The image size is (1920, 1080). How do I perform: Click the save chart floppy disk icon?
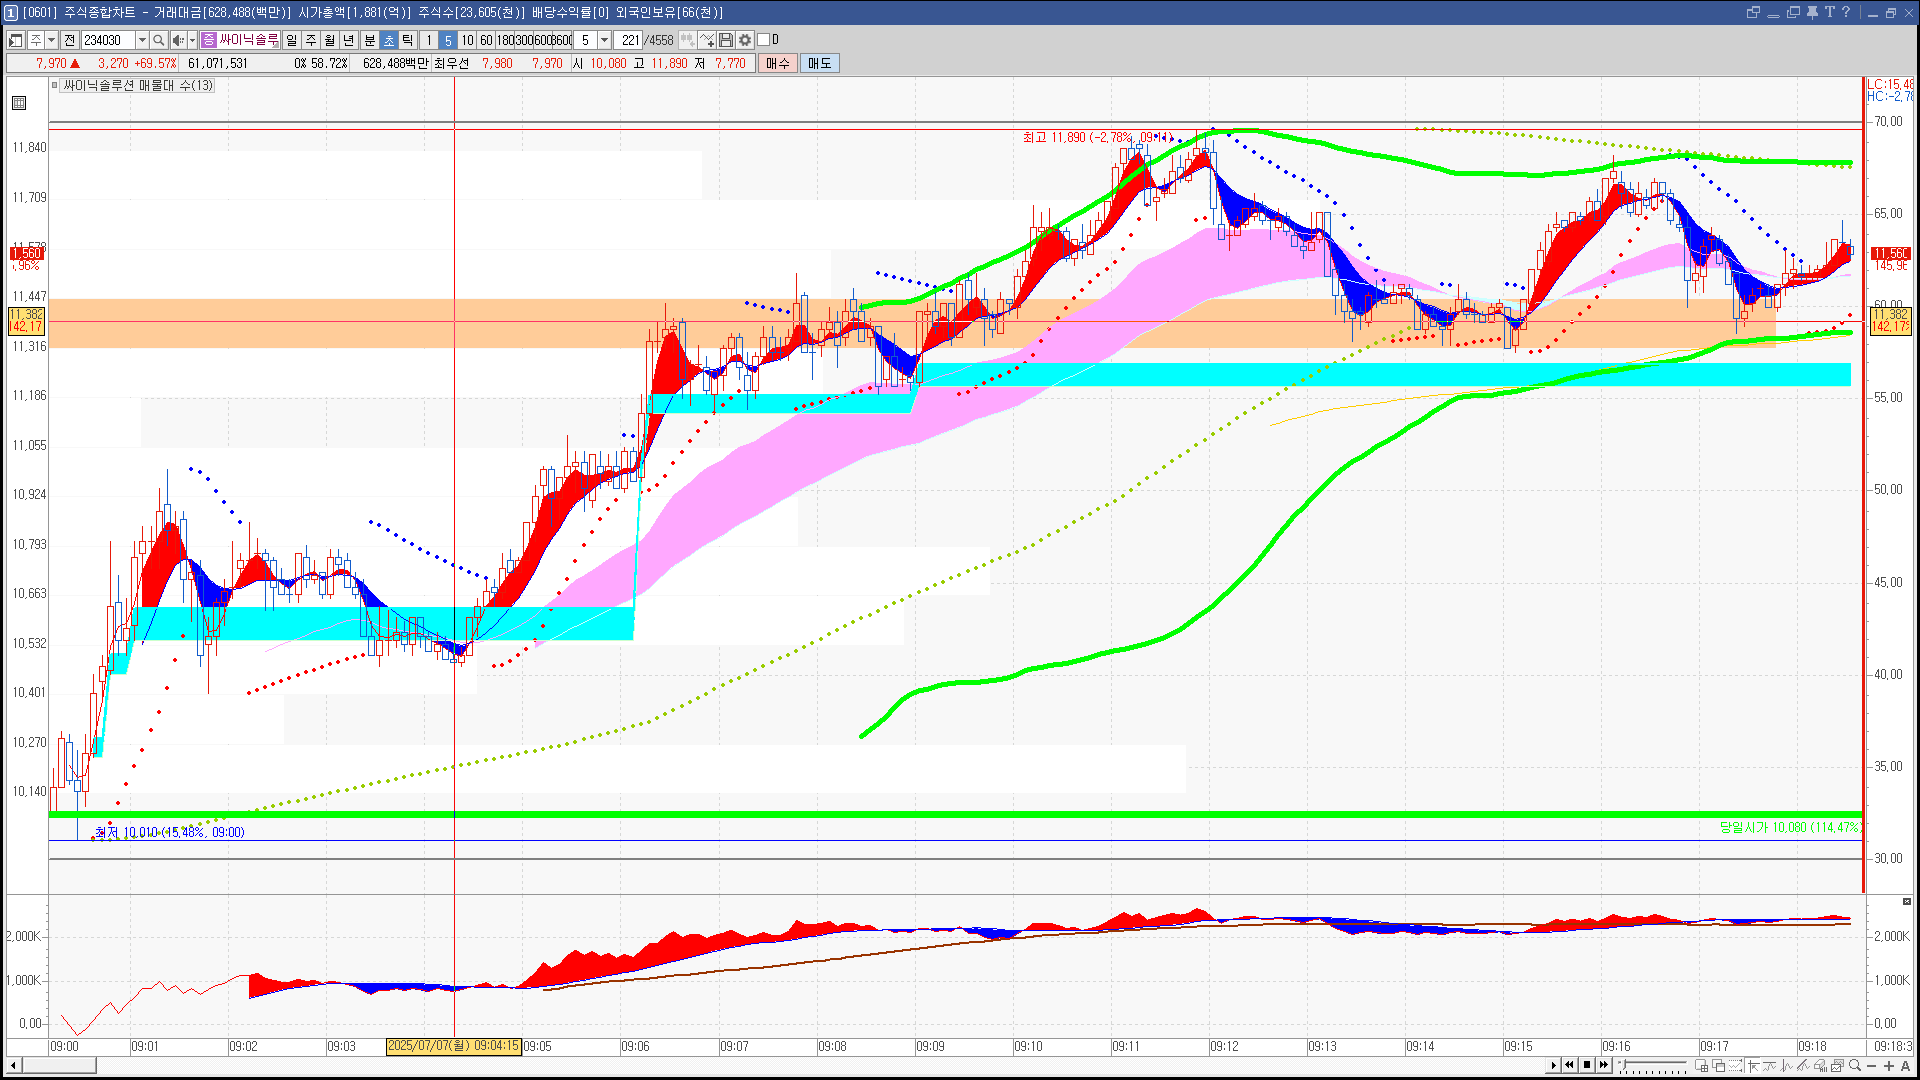[x=726, y=40]
